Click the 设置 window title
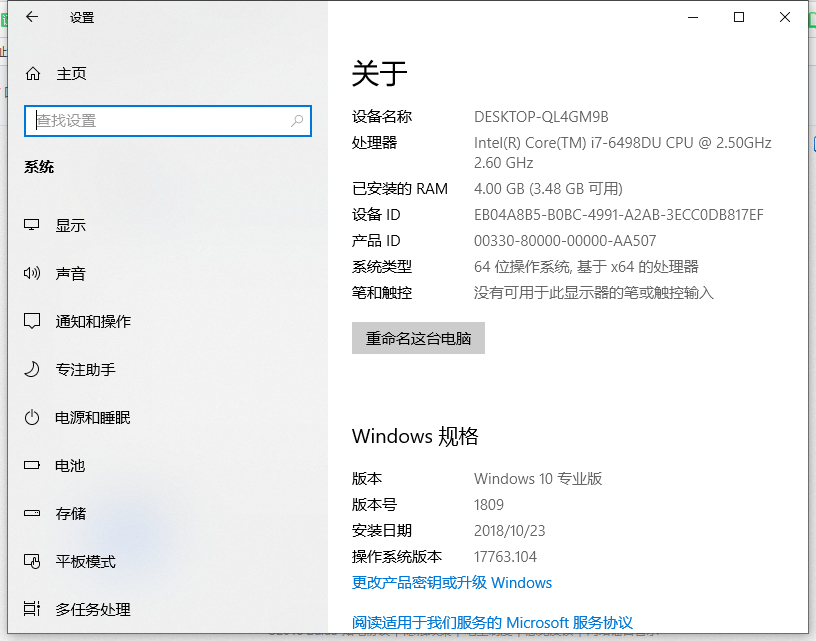 click(82, 17)
